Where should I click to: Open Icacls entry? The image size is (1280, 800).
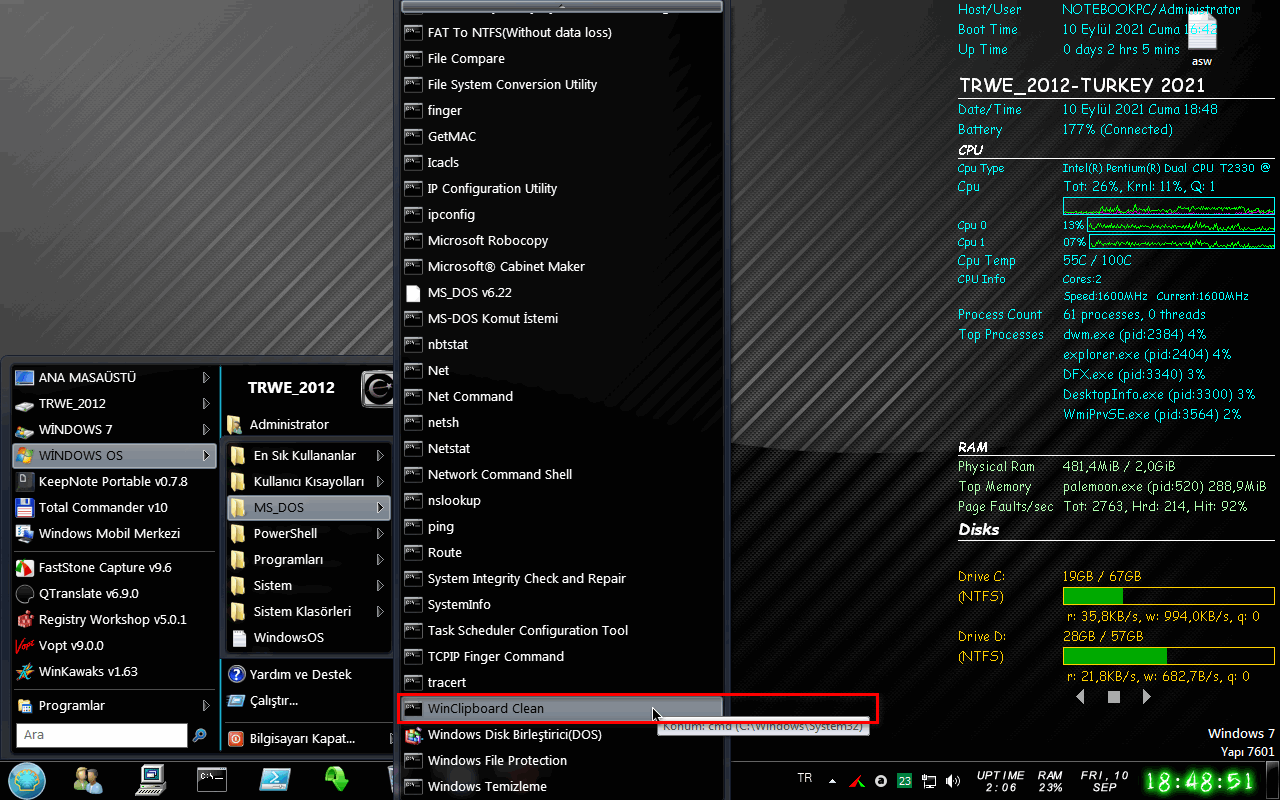click(x=561, y=162)
